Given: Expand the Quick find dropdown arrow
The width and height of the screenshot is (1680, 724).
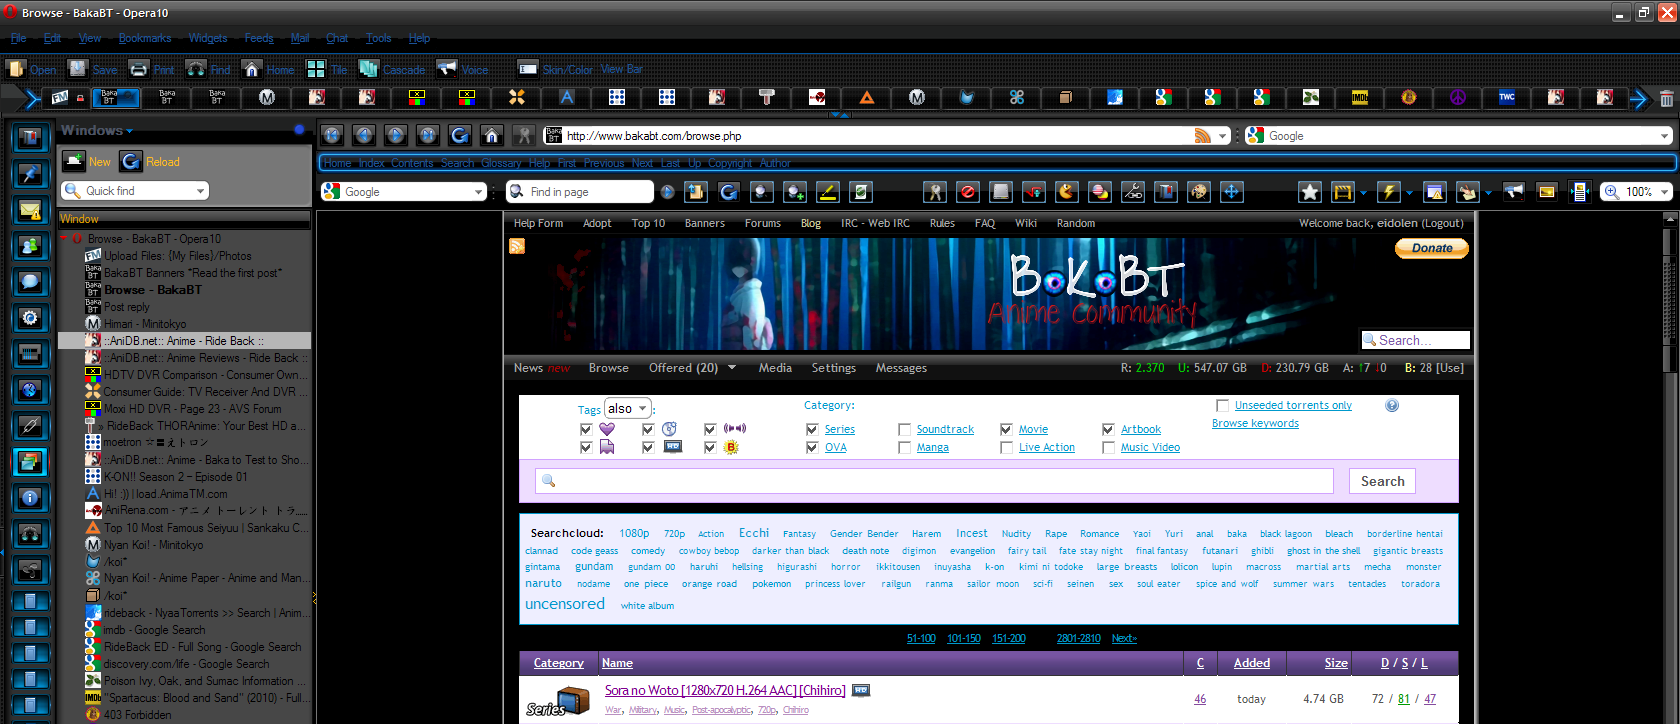Looking at the screenshot, I should click(x=200, y=190).
